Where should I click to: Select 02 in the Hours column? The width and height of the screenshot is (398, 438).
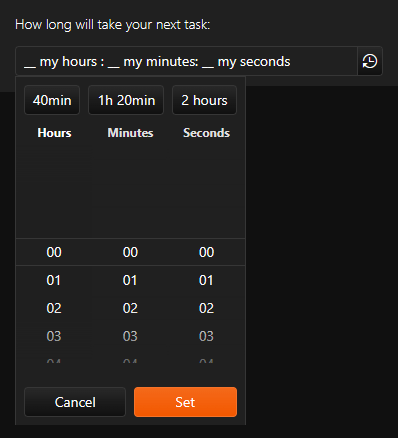[x=54, y=308]
